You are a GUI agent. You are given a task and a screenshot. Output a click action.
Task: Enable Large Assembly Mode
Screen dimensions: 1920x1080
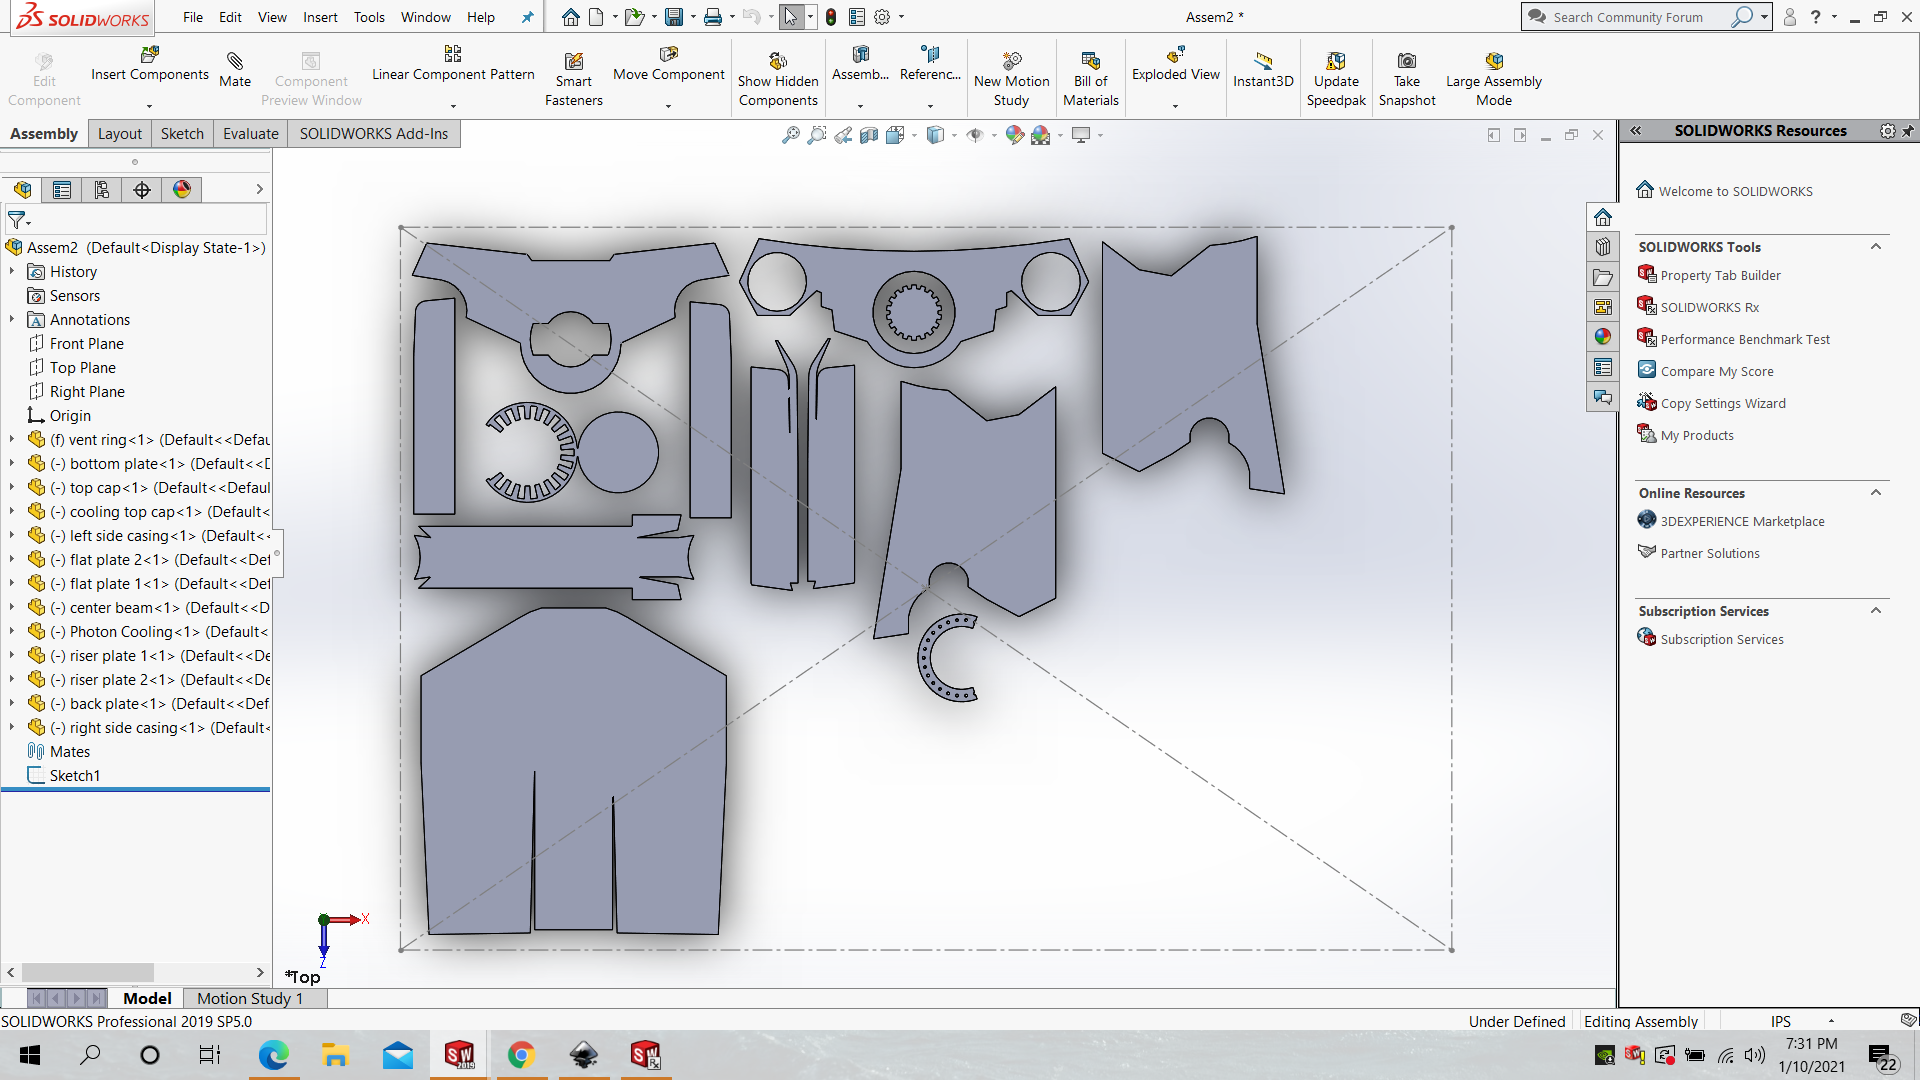pyautogui.click(x=1493, y=80)
